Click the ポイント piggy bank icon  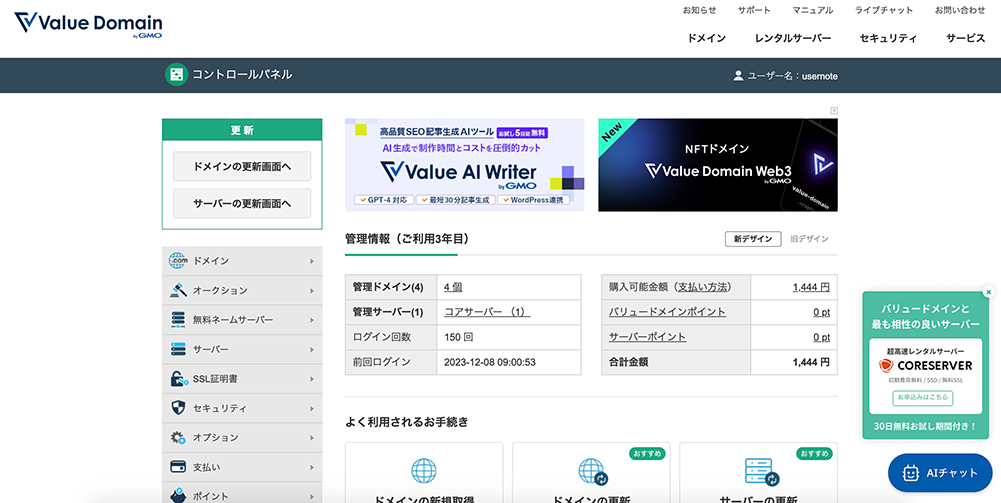[x=178, y=495]
